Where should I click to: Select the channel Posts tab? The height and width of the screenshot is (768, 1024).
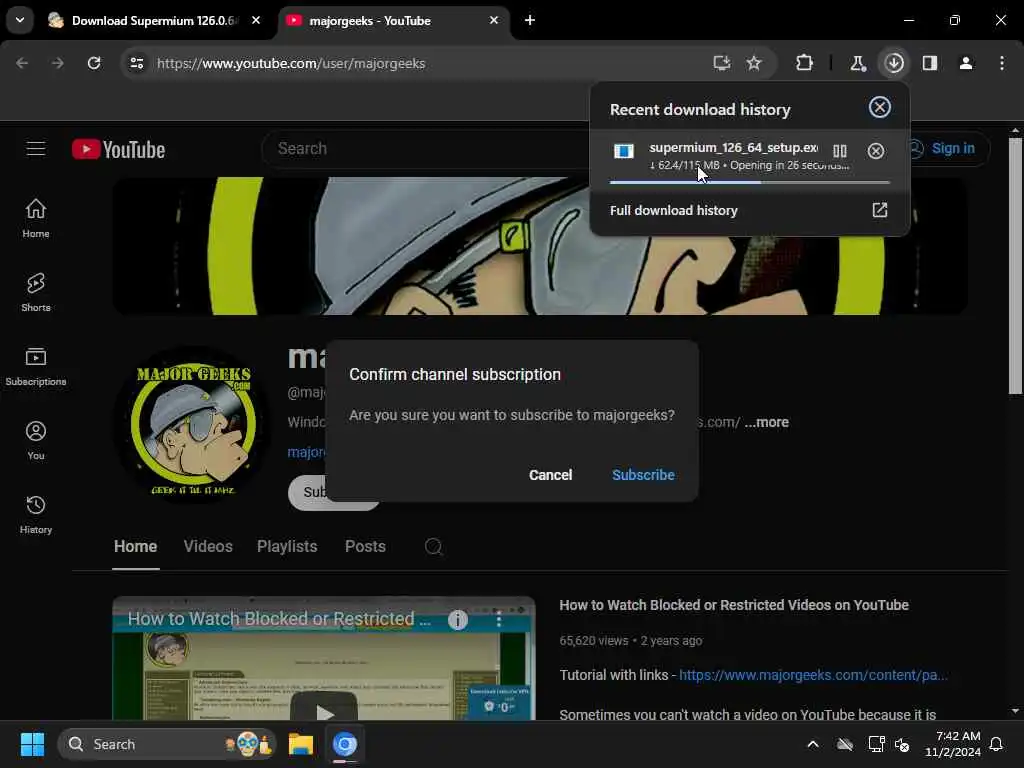(x=365, y=547)
